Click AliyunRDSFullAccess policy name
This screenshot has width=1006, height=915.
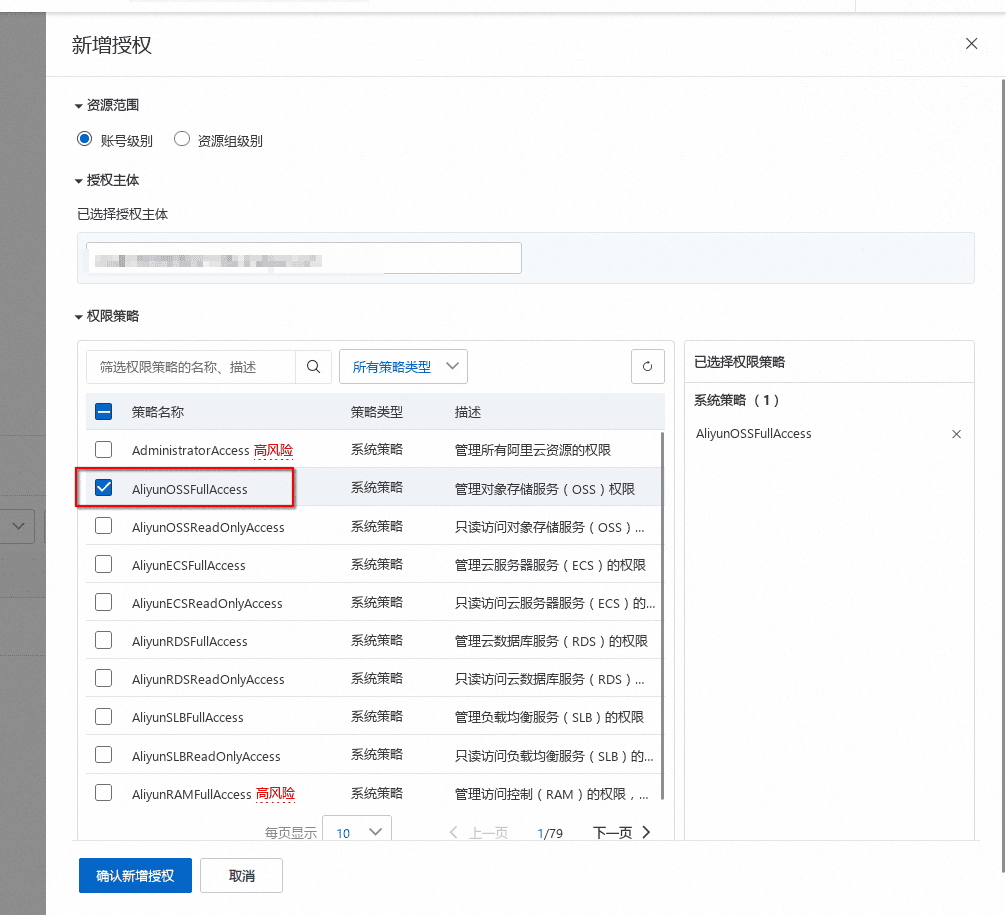189,642
